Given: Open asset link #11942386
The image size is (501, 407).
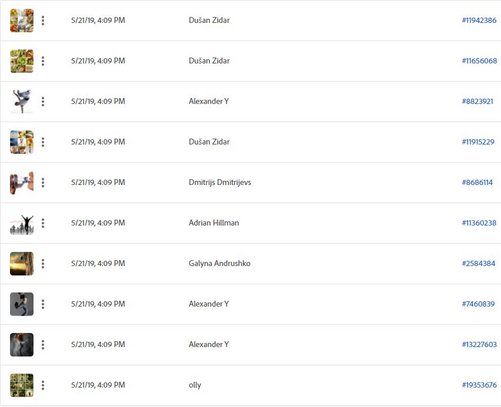Looking at the screenshot, I should [x=479, y=20].
